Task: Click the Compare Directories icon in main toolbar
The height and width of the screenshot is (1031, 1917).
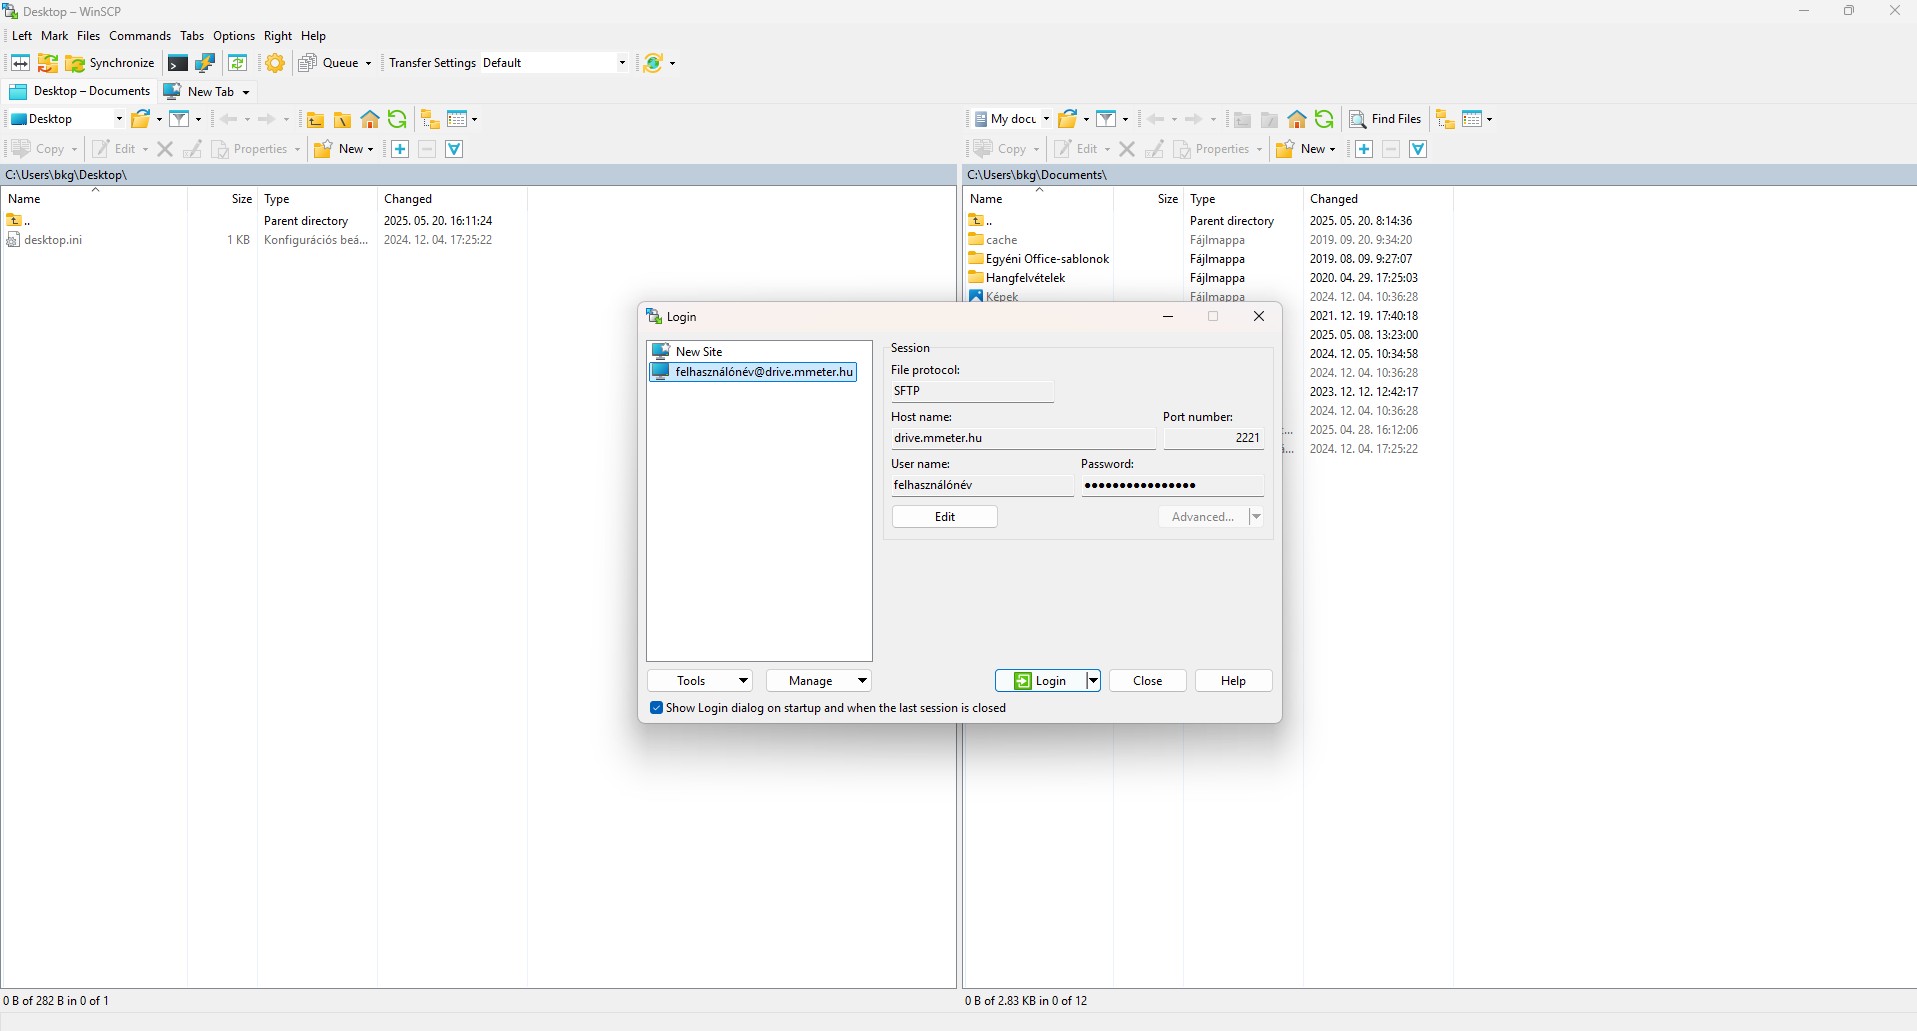Action: (x=20, y=63)
